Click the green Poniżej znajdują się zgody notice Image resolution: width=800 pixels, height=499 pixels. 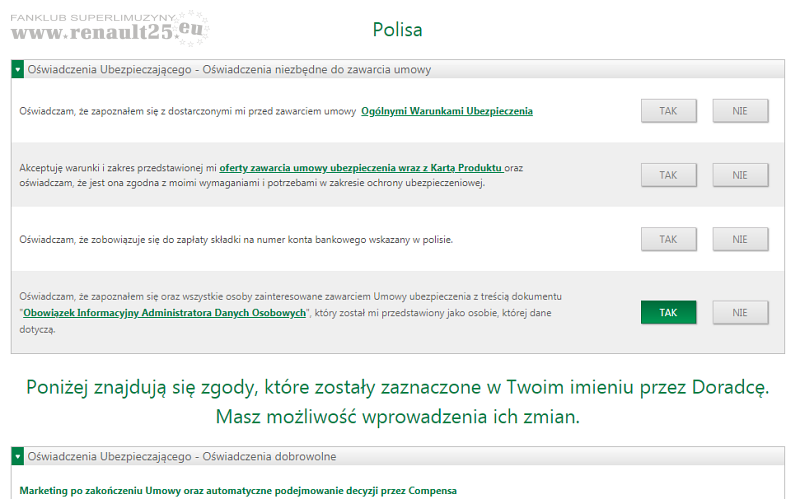tap(397, 400)
